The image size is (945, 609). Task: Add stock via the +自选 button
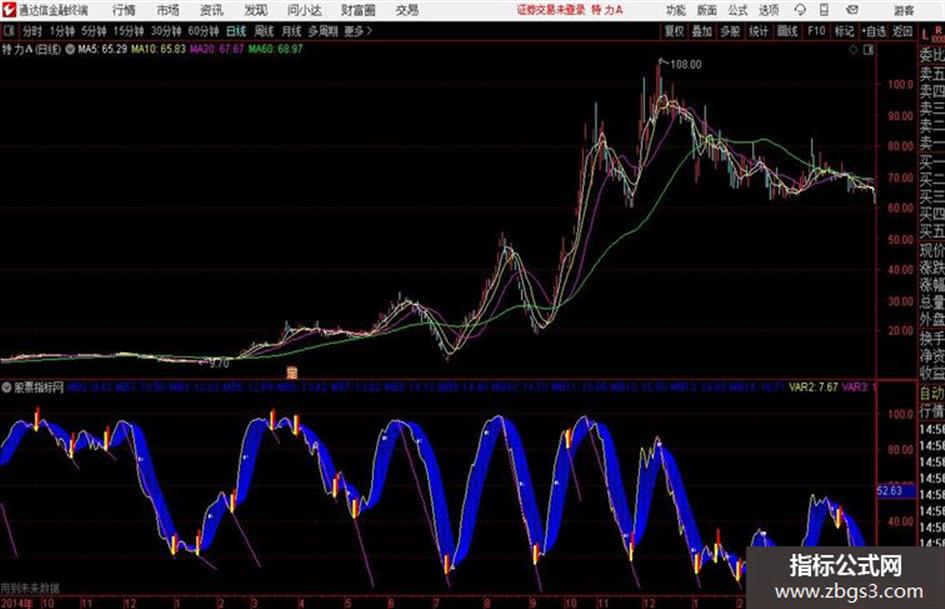874,31
